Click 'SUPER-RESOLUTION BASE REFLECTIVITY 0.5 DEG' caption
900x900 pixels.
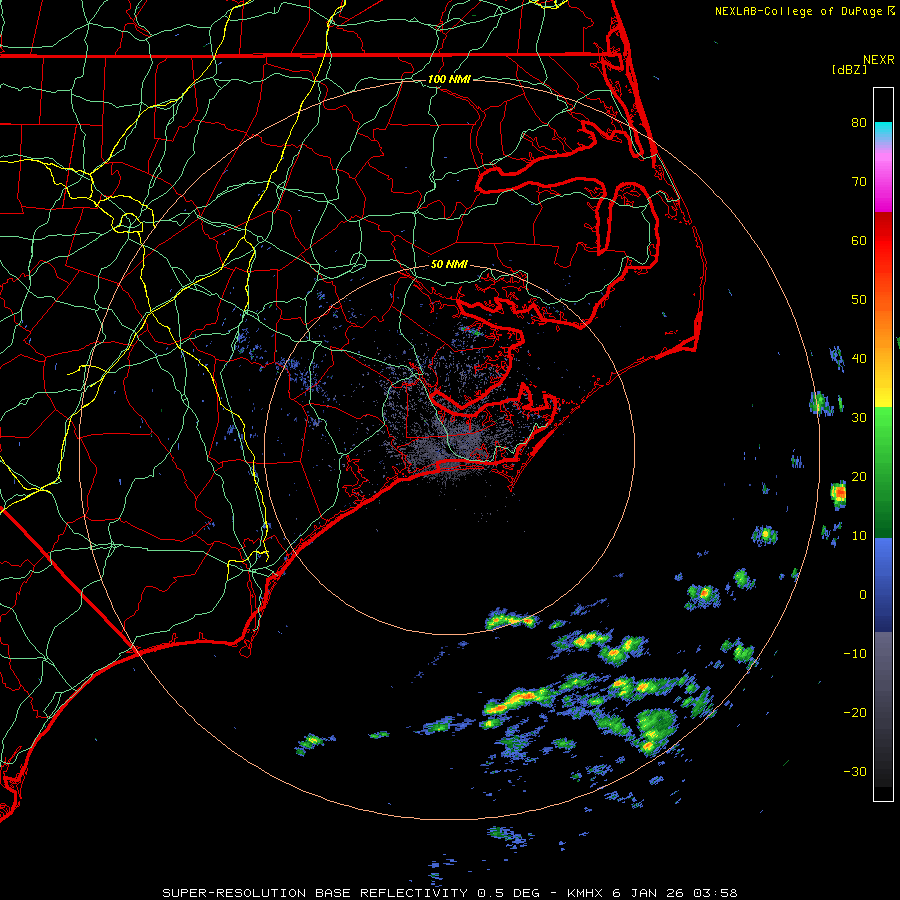pyautogui.click(x=351, y=893)
